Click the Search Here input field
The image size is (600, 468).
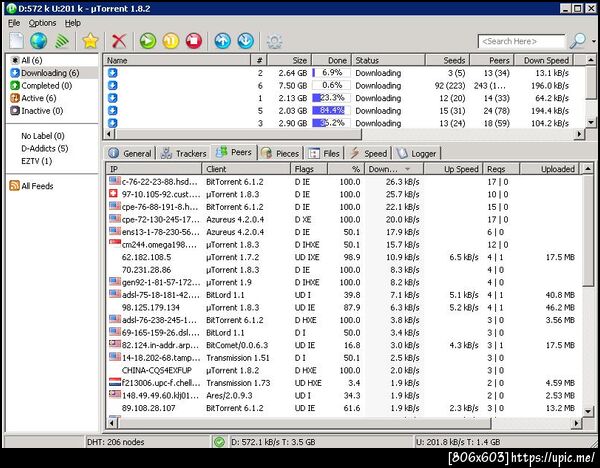pyautogui.click(x=522, y=41)
